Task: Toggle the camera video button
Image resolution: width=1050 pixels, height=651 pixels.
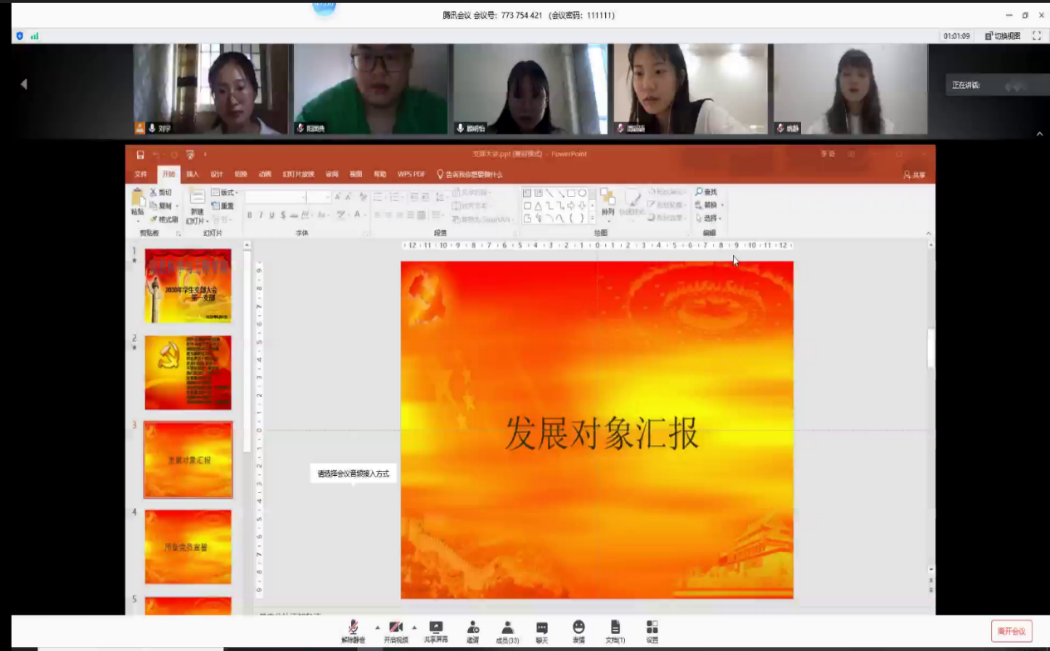Action: [x=396, y=630]
